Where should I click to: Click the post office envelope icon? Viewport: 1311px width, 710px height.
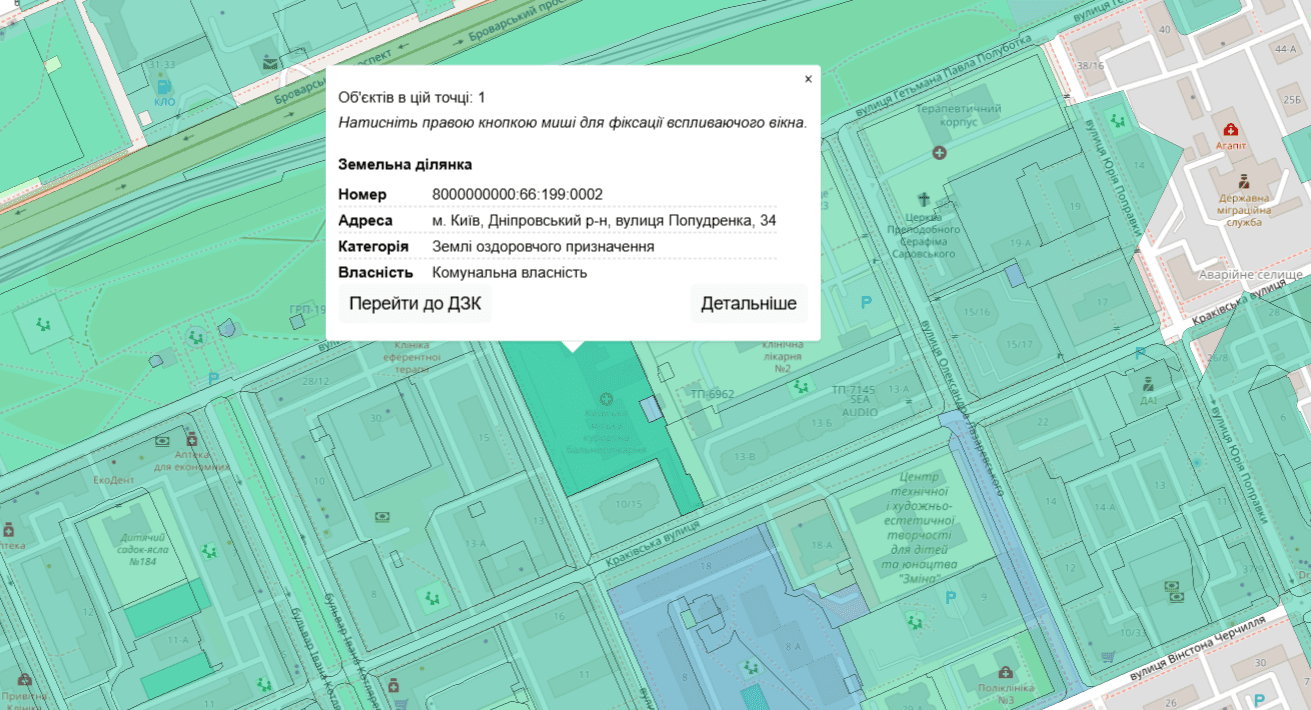[x=270, y=63]
